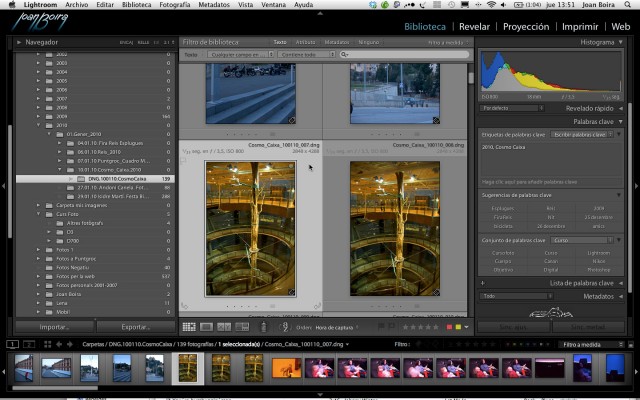Screen dimensions: 640x400
Task: Open the Contiene todo dropdown
Action: (x=307, y=54)
